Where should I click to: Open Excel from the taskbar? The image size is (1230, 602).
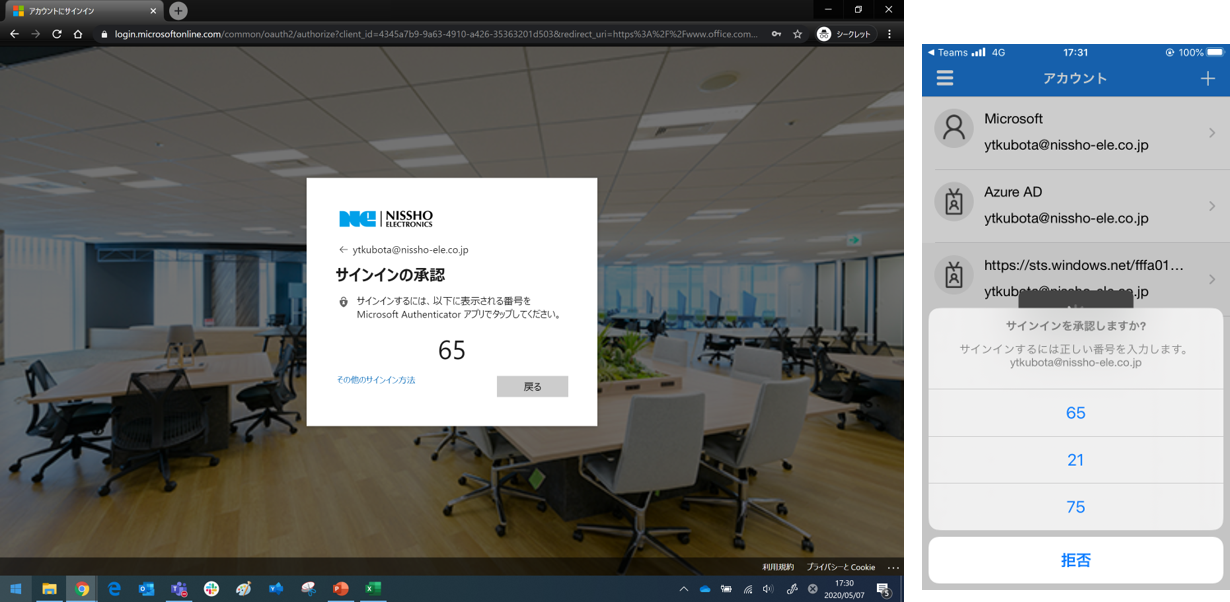point(373,589)
